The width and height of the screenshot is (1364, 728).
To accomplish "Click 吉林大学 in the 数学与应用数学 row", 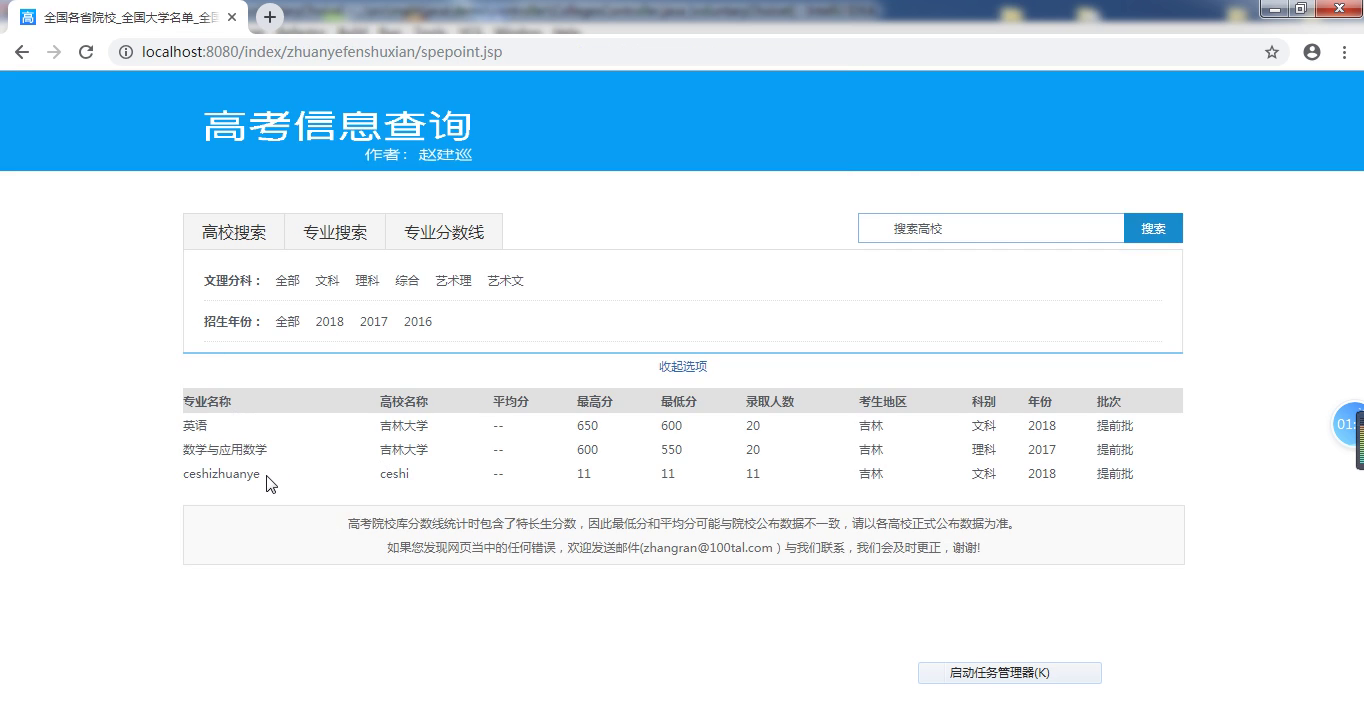I will tap(404, 450).
